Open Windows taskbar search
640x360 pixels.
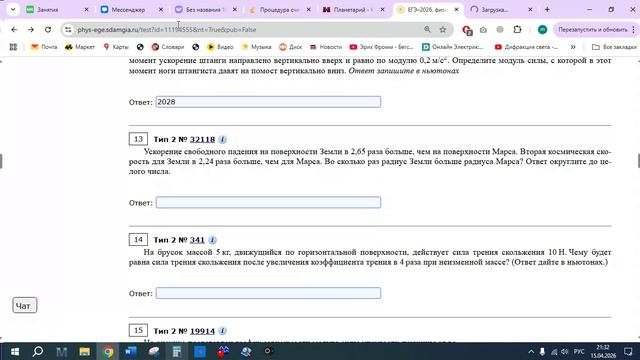click(x=38, y=351)
